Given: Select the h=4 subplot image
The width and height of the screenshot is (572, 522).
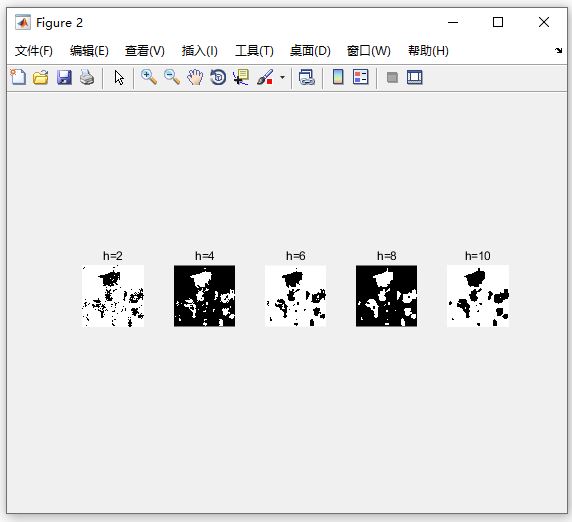Looking at the screenshot, I should coord(204,296).
